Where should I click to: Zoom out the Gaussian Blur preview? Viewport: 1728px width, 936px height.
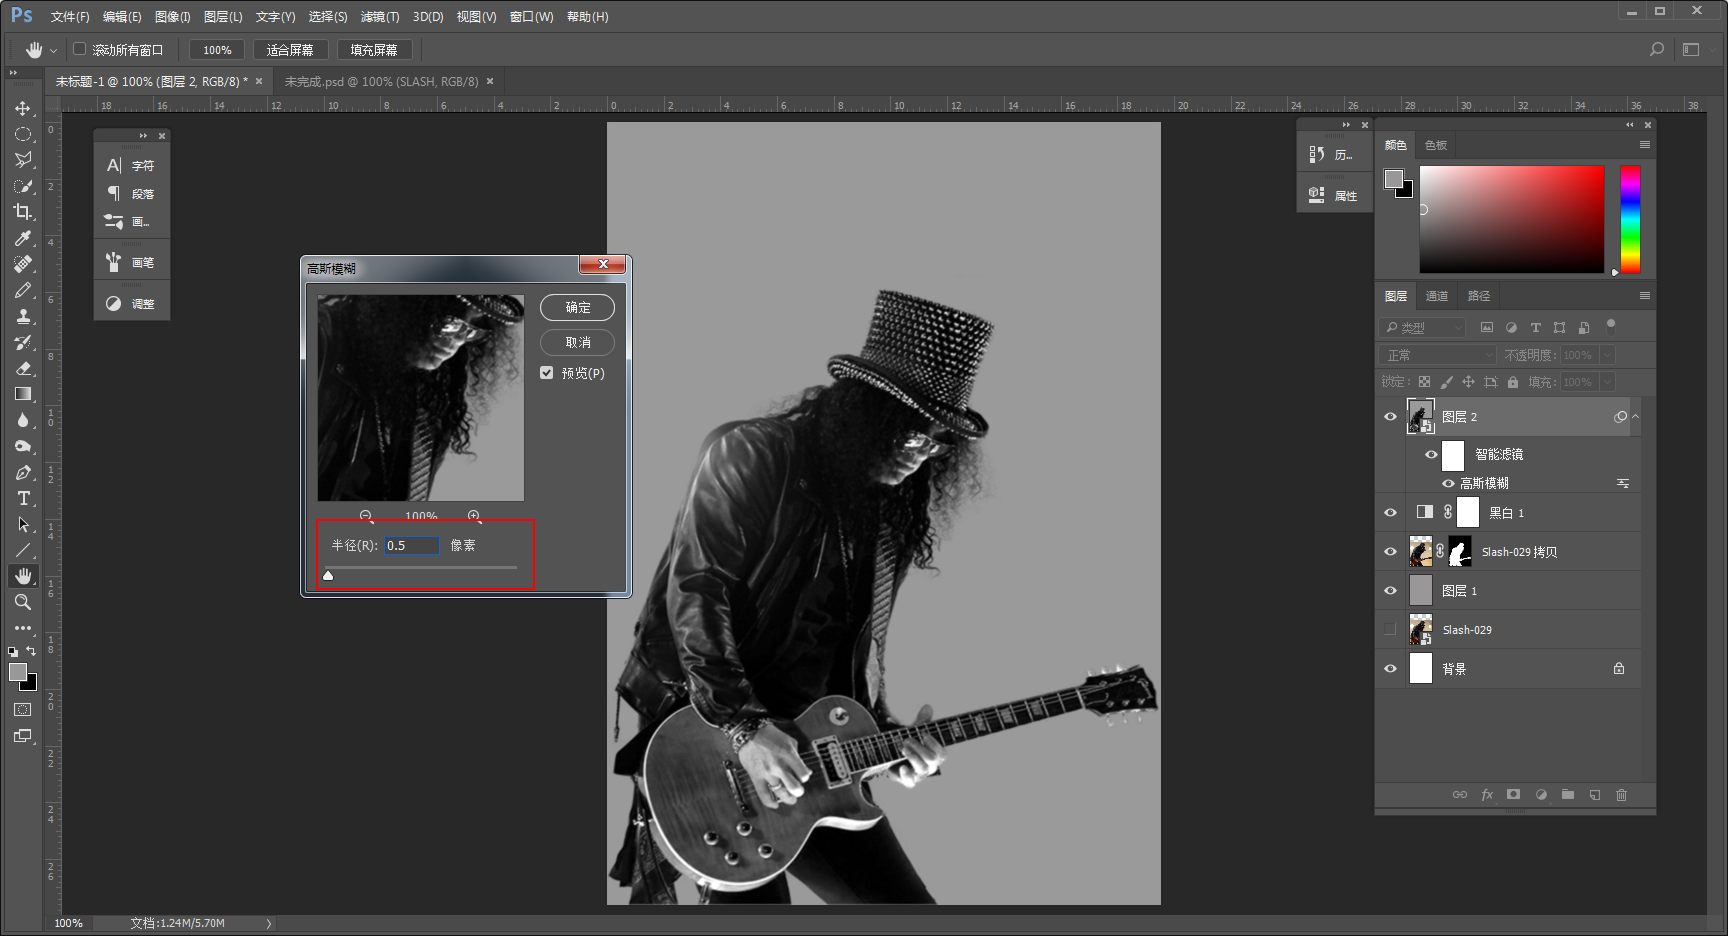pyautogui.click(x=366, y=516)
